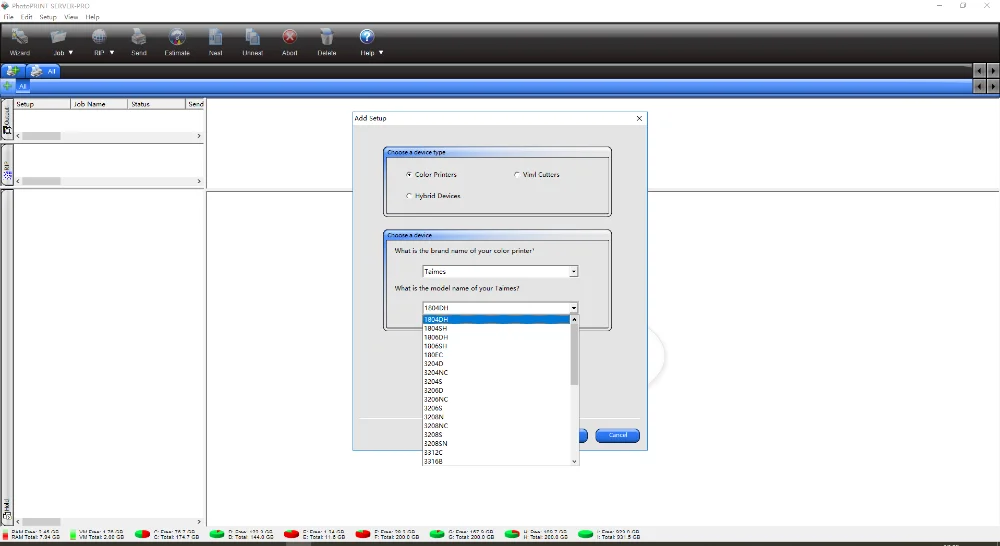Click the D: drive pie chart indicator
Viewport: 1000px width, 546px height.
[217, 534]
